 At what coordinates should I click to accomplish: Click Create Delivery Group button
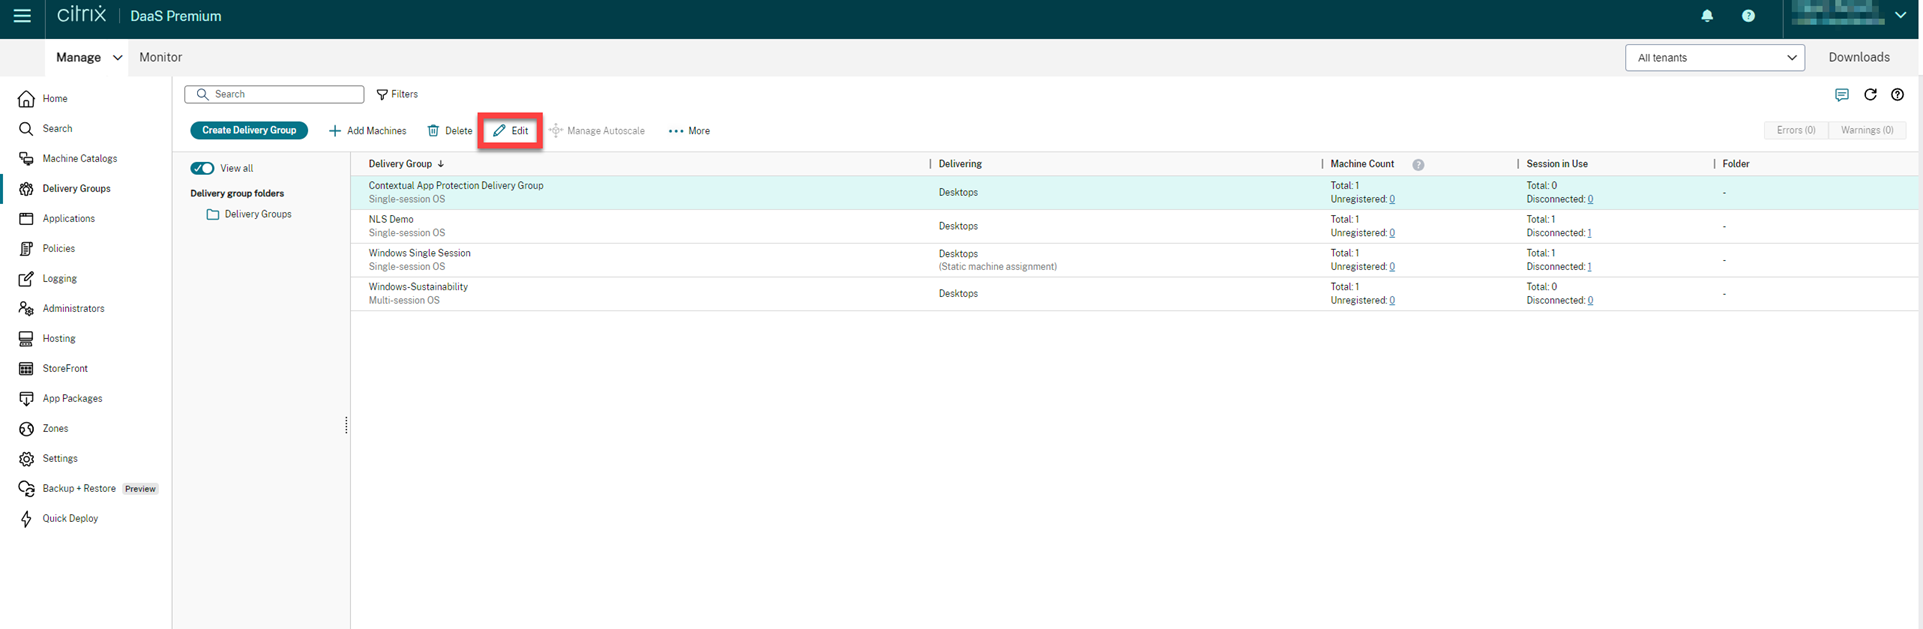[249, 131]
